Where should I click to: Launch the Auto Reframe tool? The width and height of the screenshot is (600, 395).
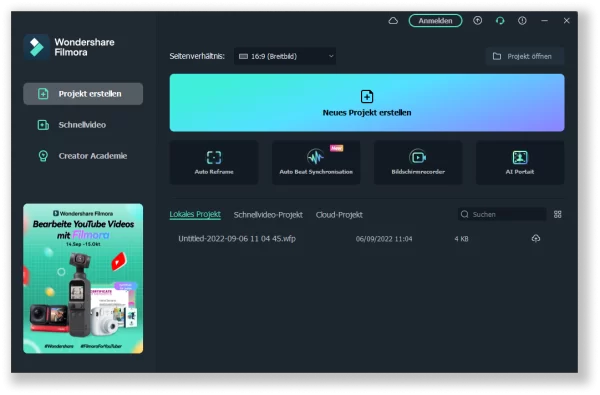coord(214,163)
